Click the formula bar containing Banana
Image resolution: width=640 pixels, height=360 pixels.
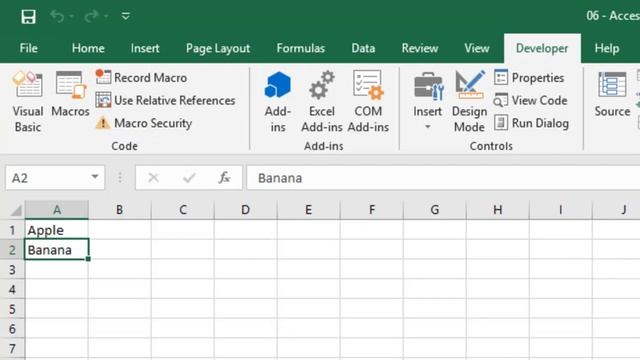coord(443,178)
